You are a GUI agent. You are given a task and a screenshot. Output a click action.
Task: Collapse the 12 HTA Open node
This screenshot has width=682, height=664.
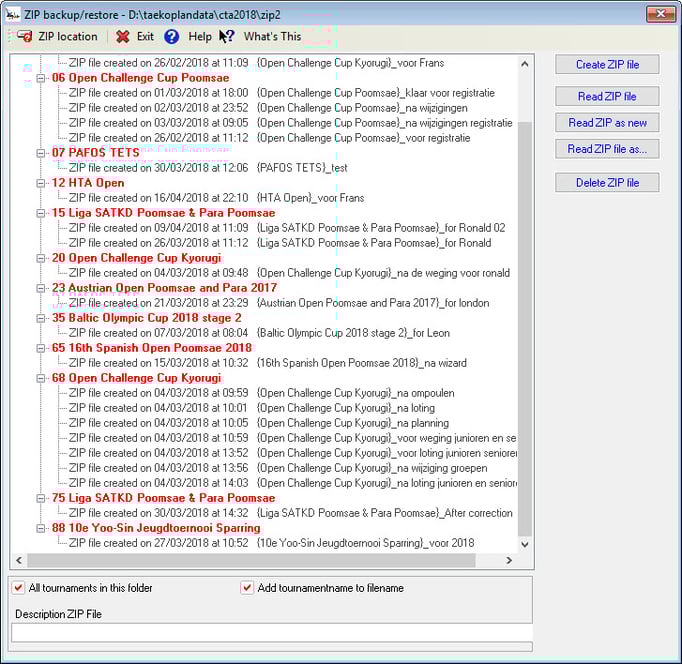41,183
